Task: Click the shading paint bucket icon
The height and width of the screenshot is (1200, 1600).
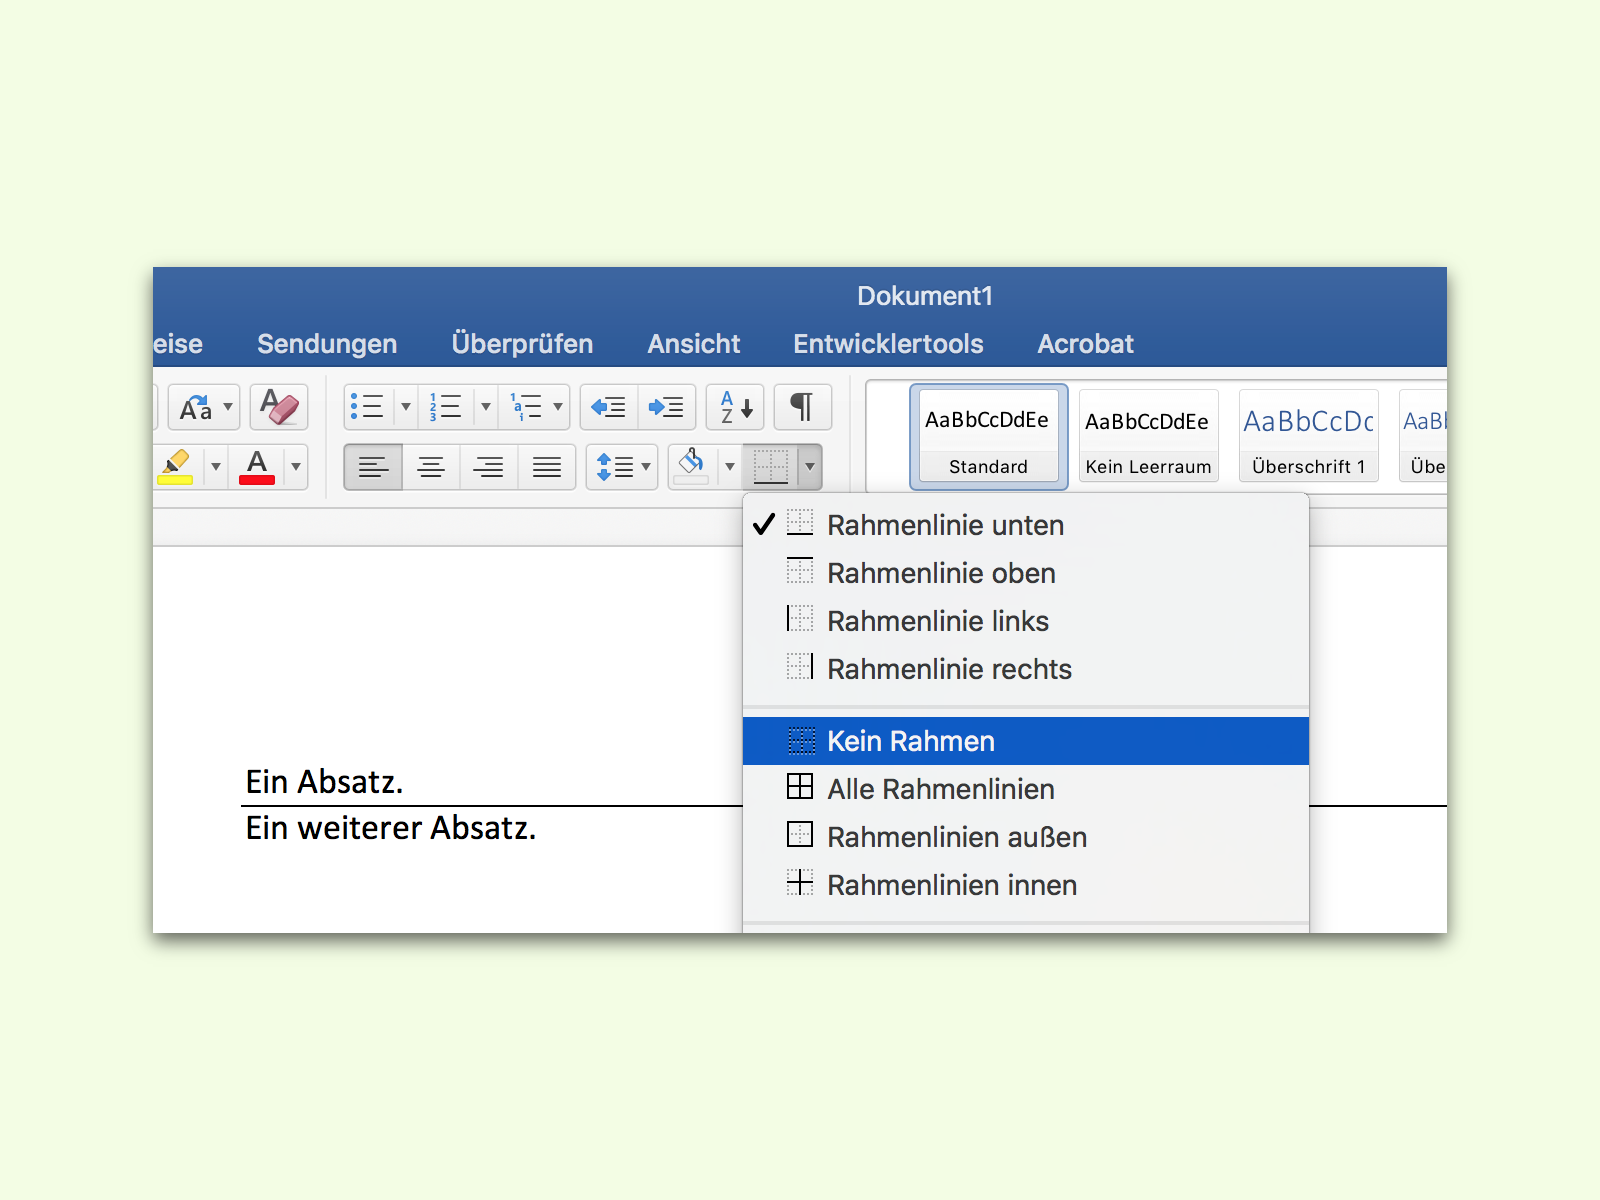Action: coord(692,467)
